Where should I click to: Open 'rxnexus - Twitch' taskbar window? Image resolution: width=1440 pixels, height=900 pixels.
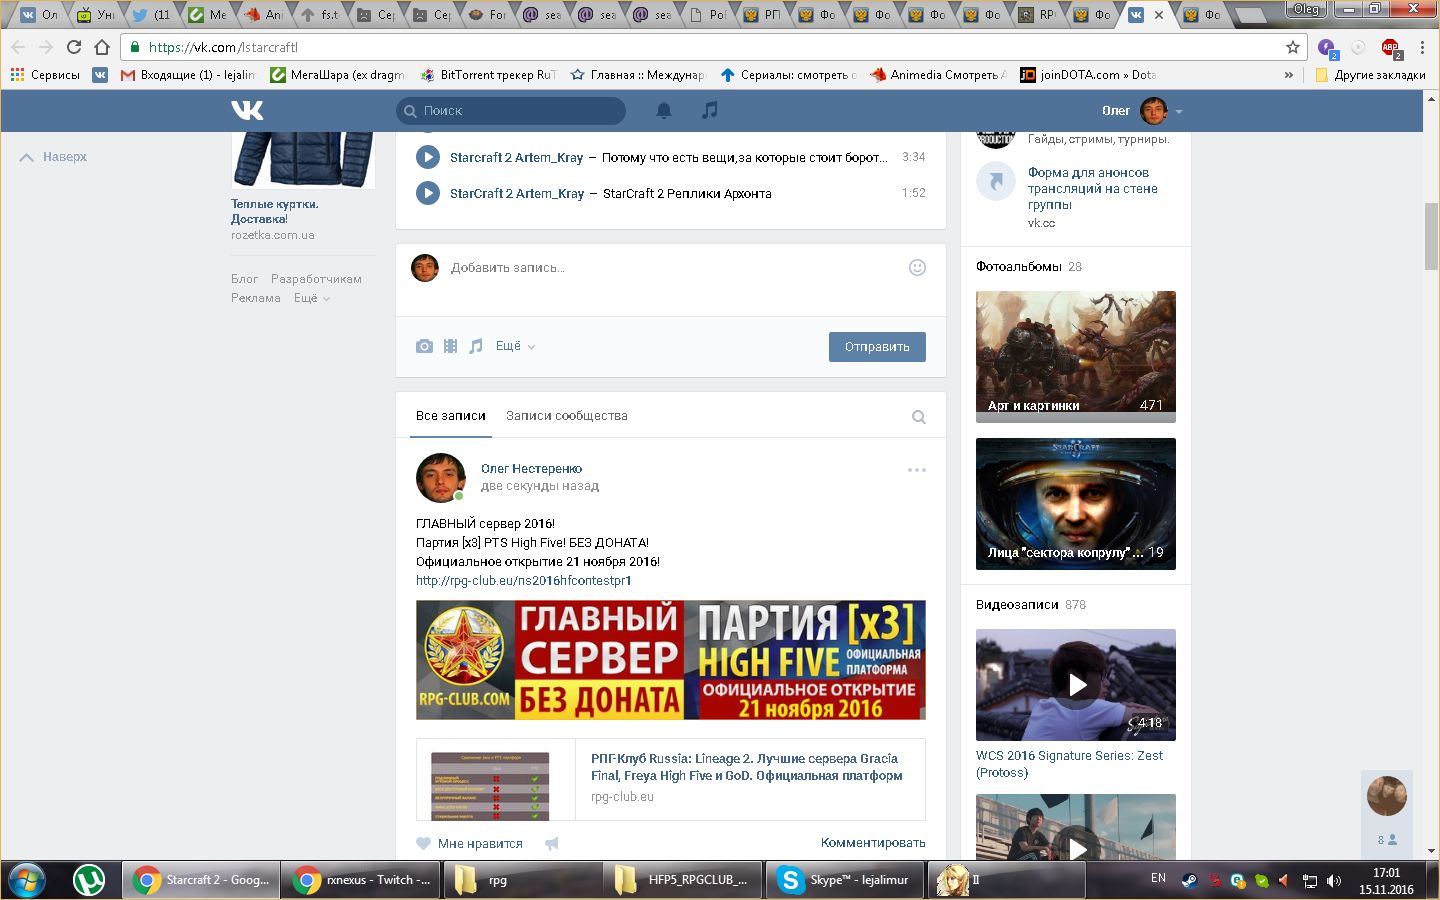coord(360,880)
